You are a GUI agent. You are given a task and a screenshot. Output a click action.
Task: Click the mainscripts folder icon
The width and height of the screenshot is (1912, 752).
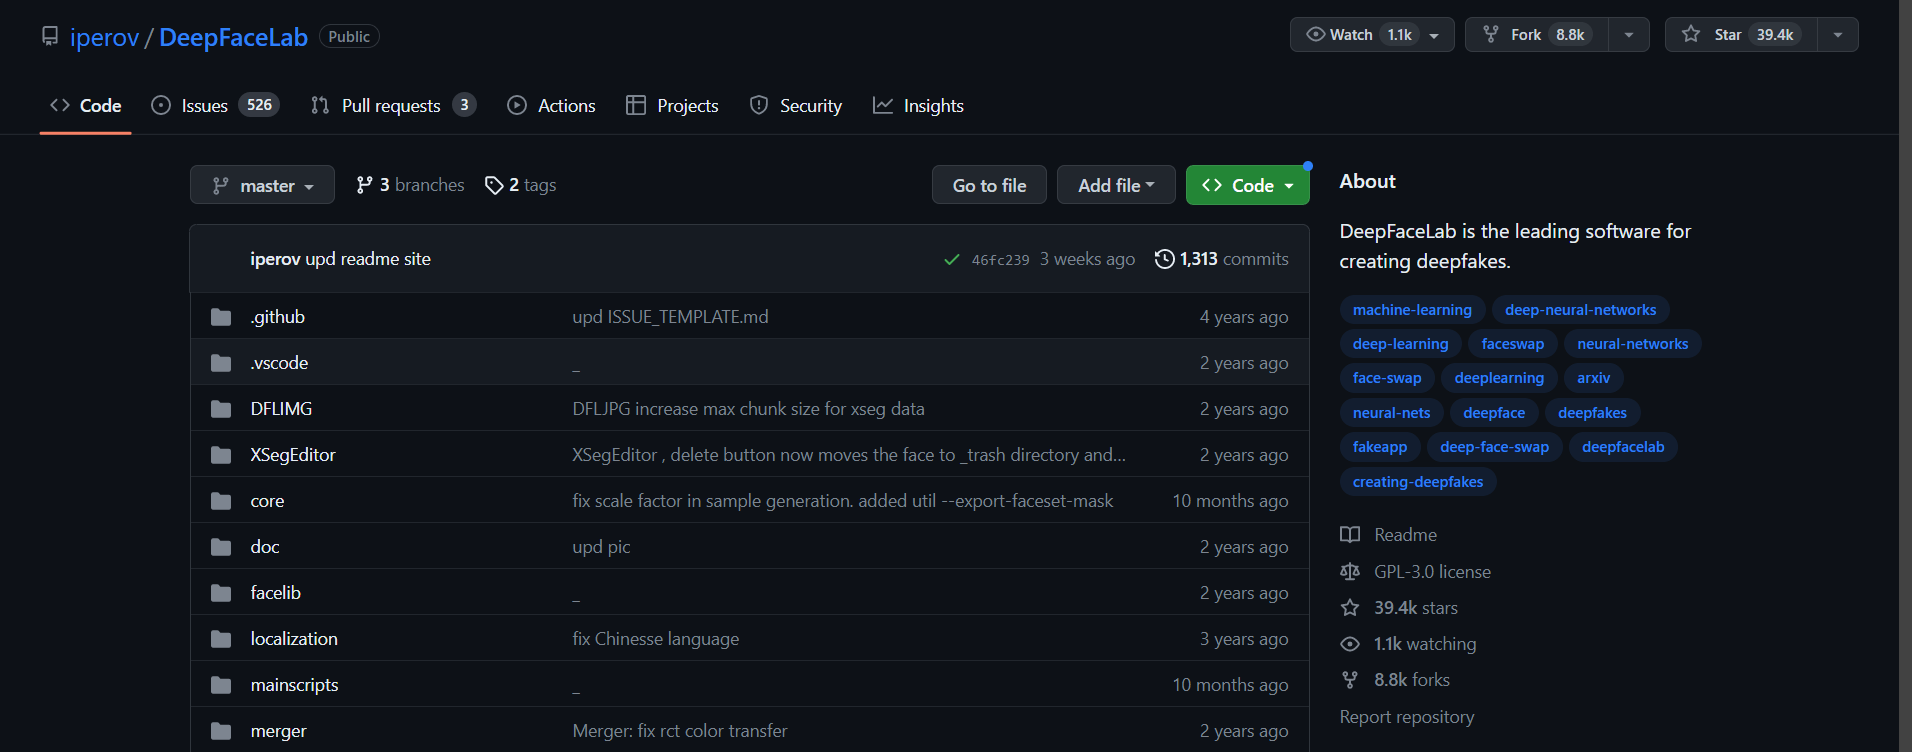[x=221, y=685]
